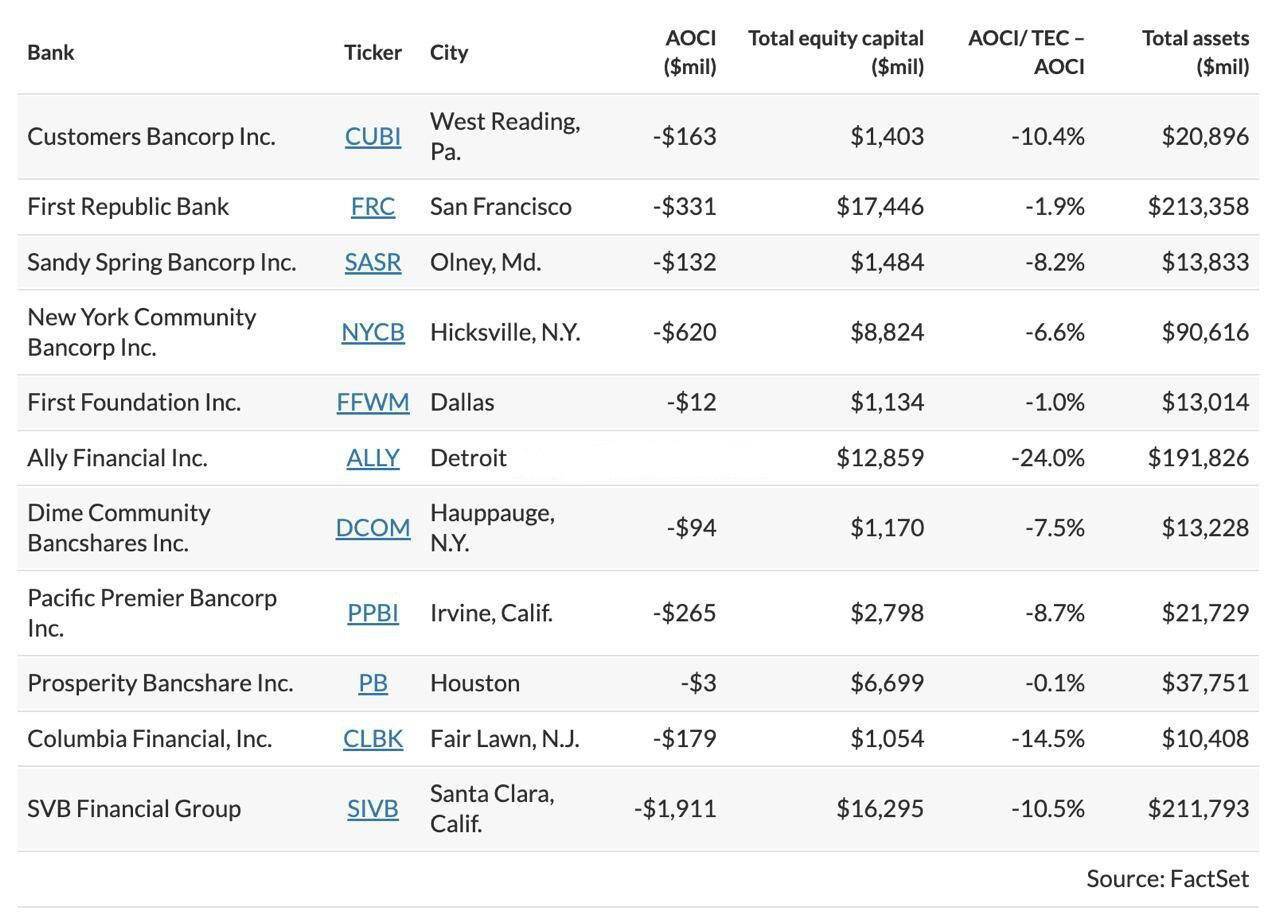Screen dimensions: 1280x923
Task: Click the AOCI ($mil) column header
Action: tap(690, 52)
